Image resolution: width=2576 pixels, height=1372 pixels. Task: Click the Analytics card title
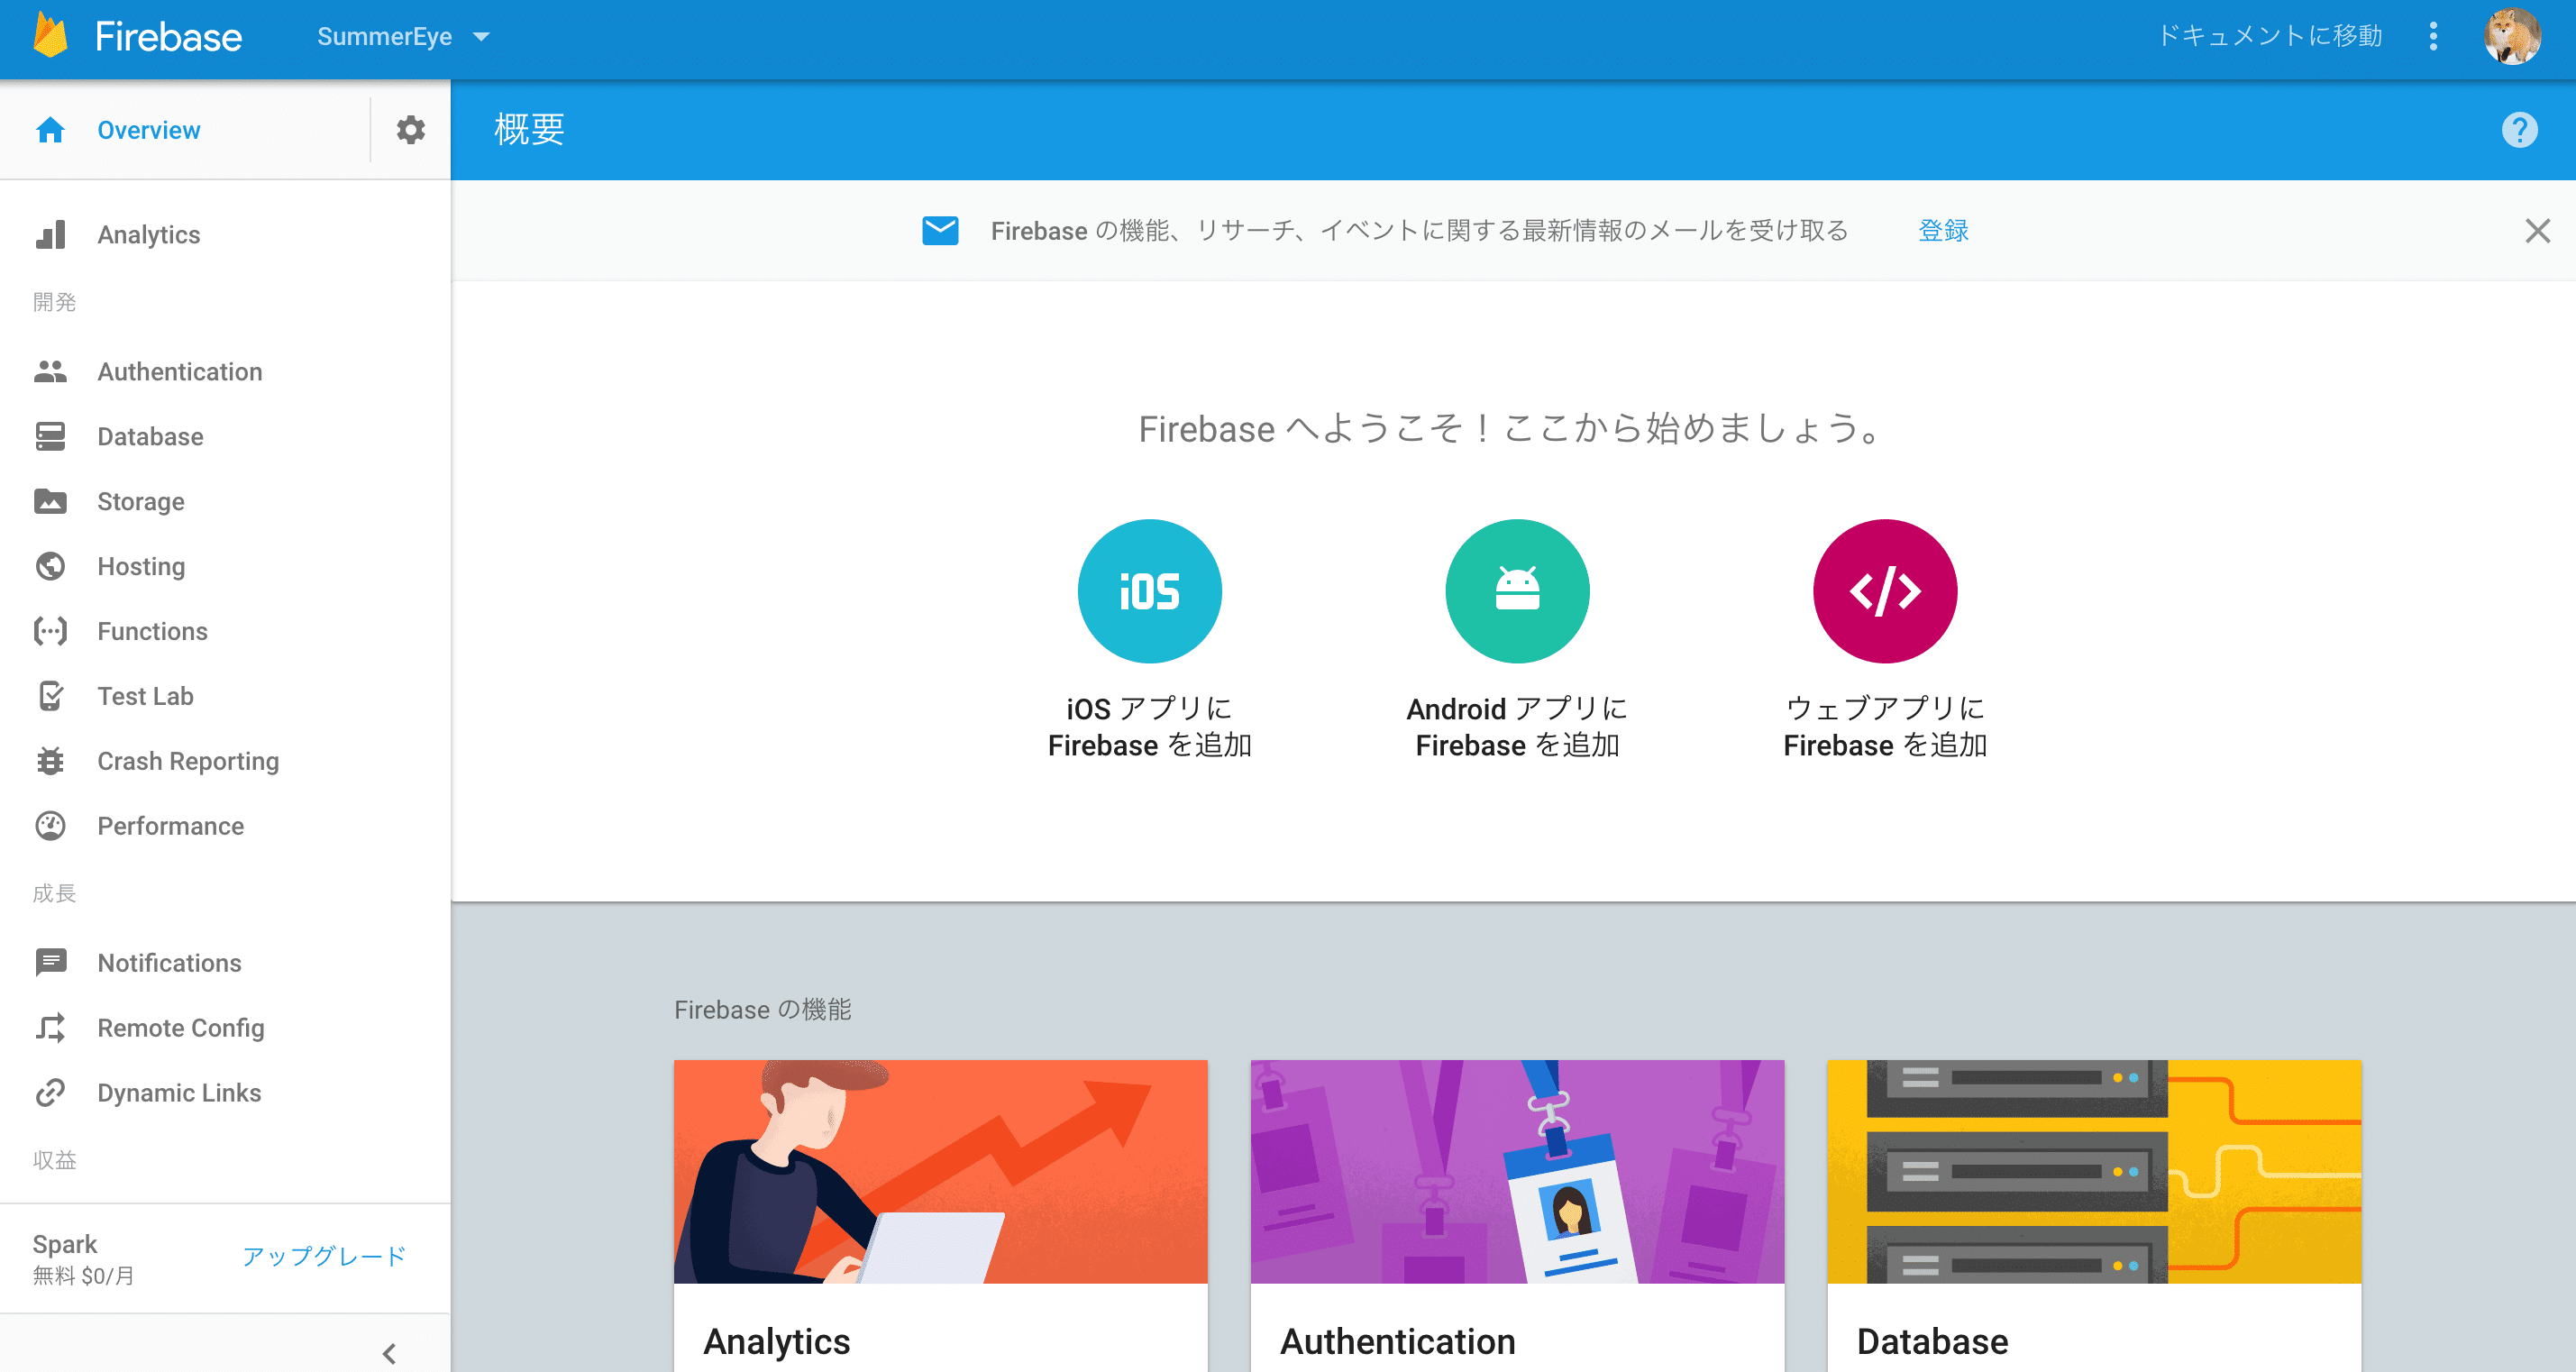pyautogui.click(x=777, y=1342)
